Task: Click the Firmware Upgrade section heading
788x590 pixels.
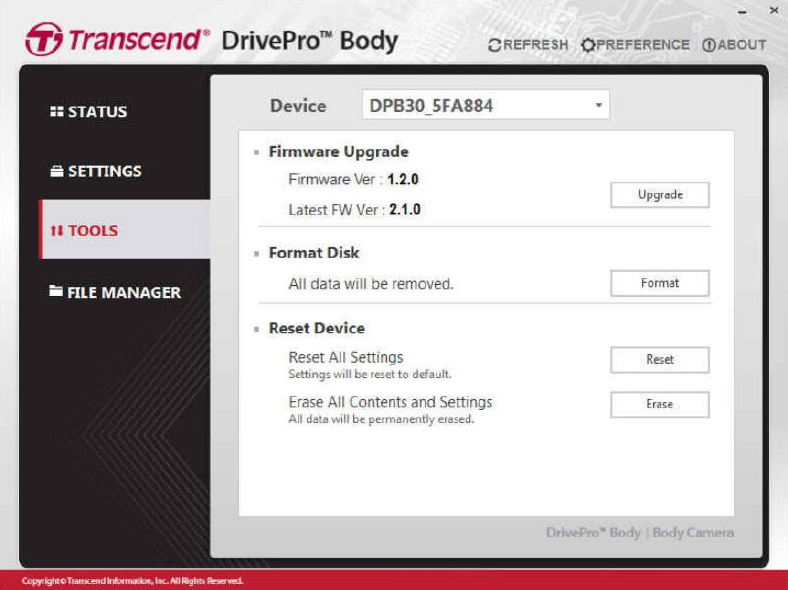Action: click(x=338, y=152)
